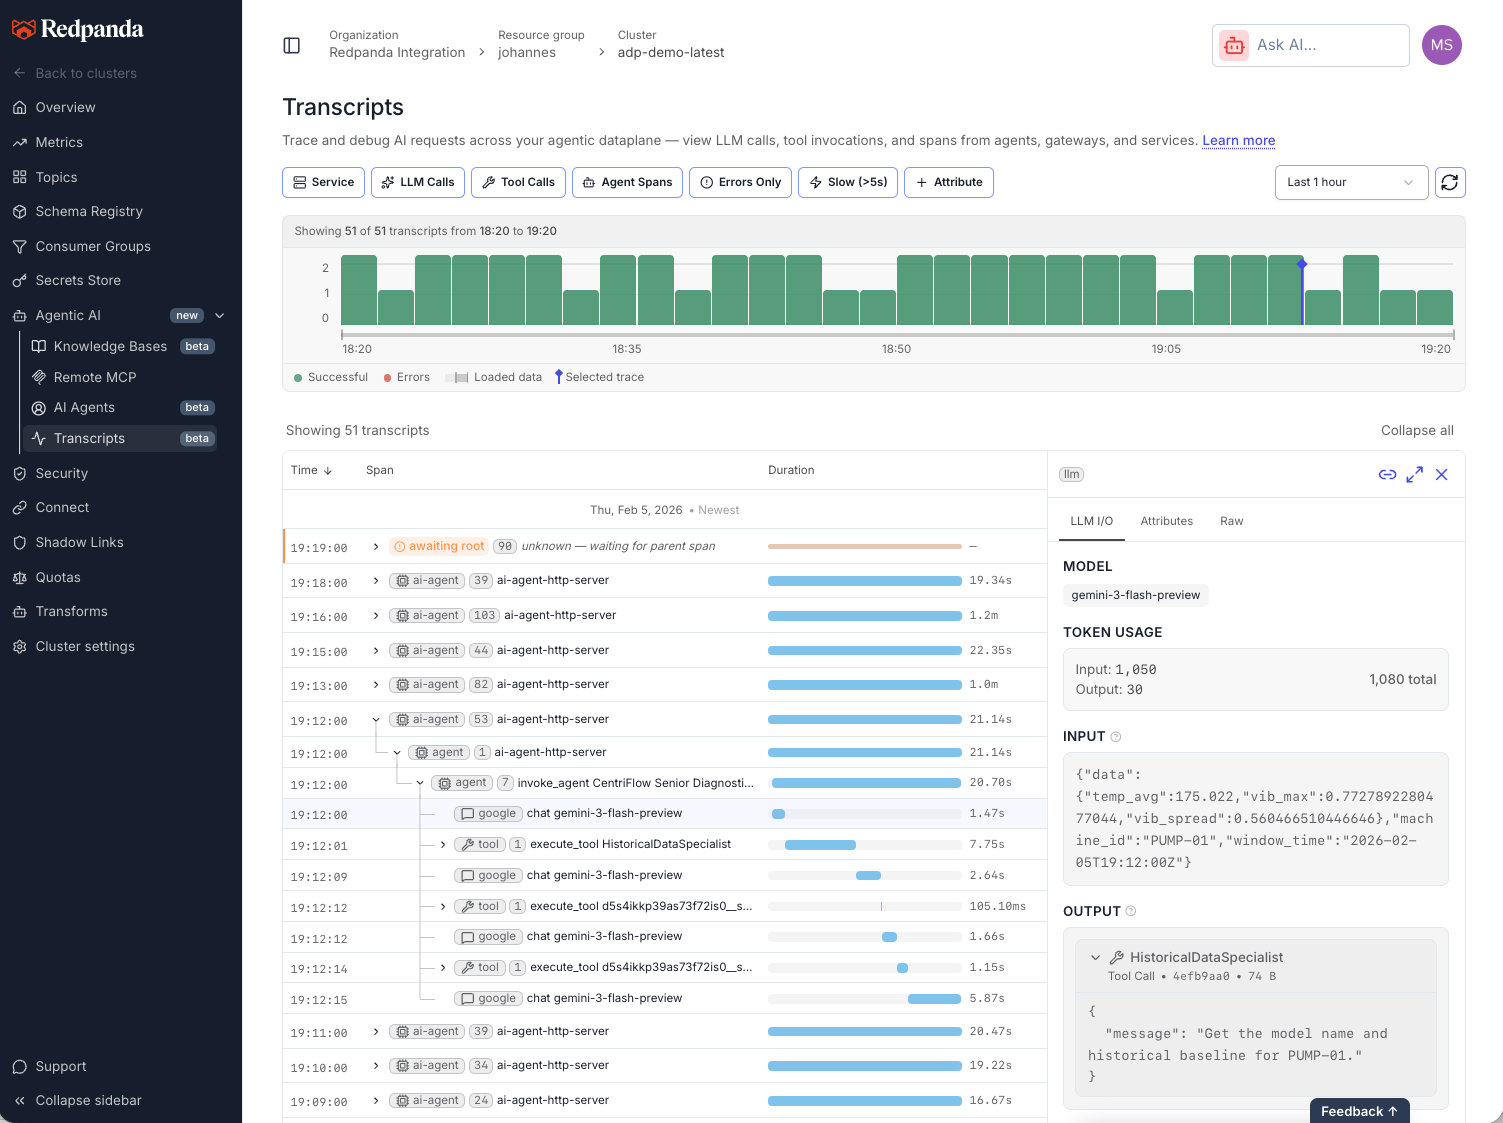The height and width of the screenshot is (1123, 1503).
Task: Collapse the 19:12:00 ai-agent 53 row
Action: tap(376, 720)
